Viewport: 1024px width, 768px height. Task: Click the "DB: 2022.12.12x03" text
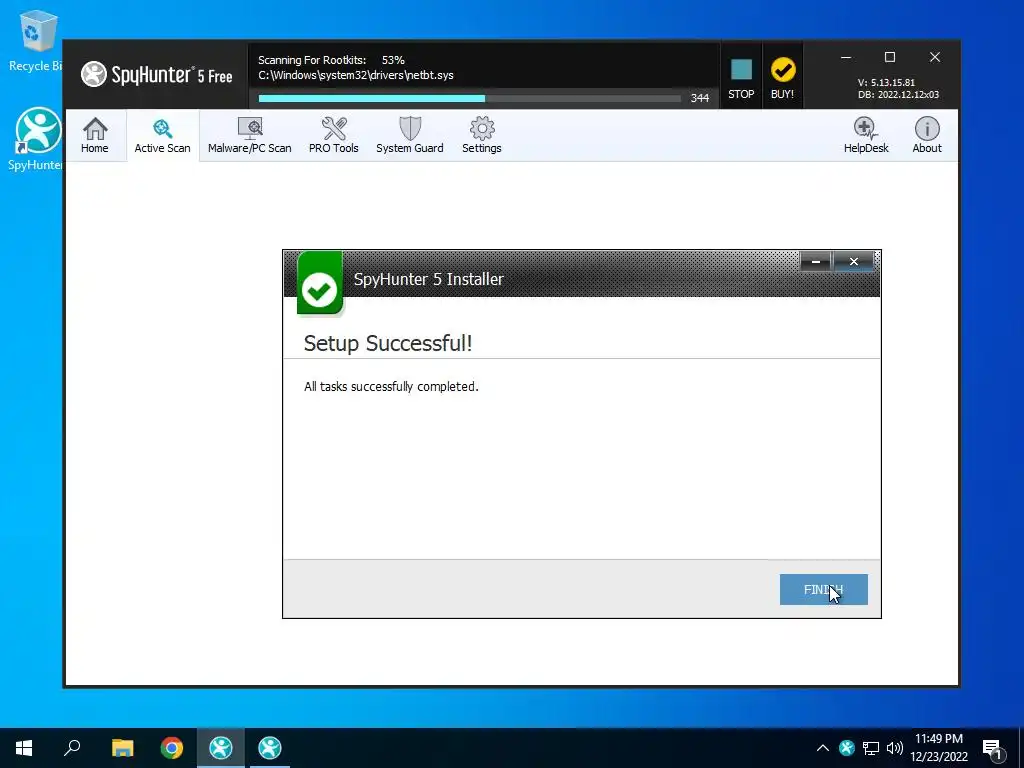tap(899, 95)
